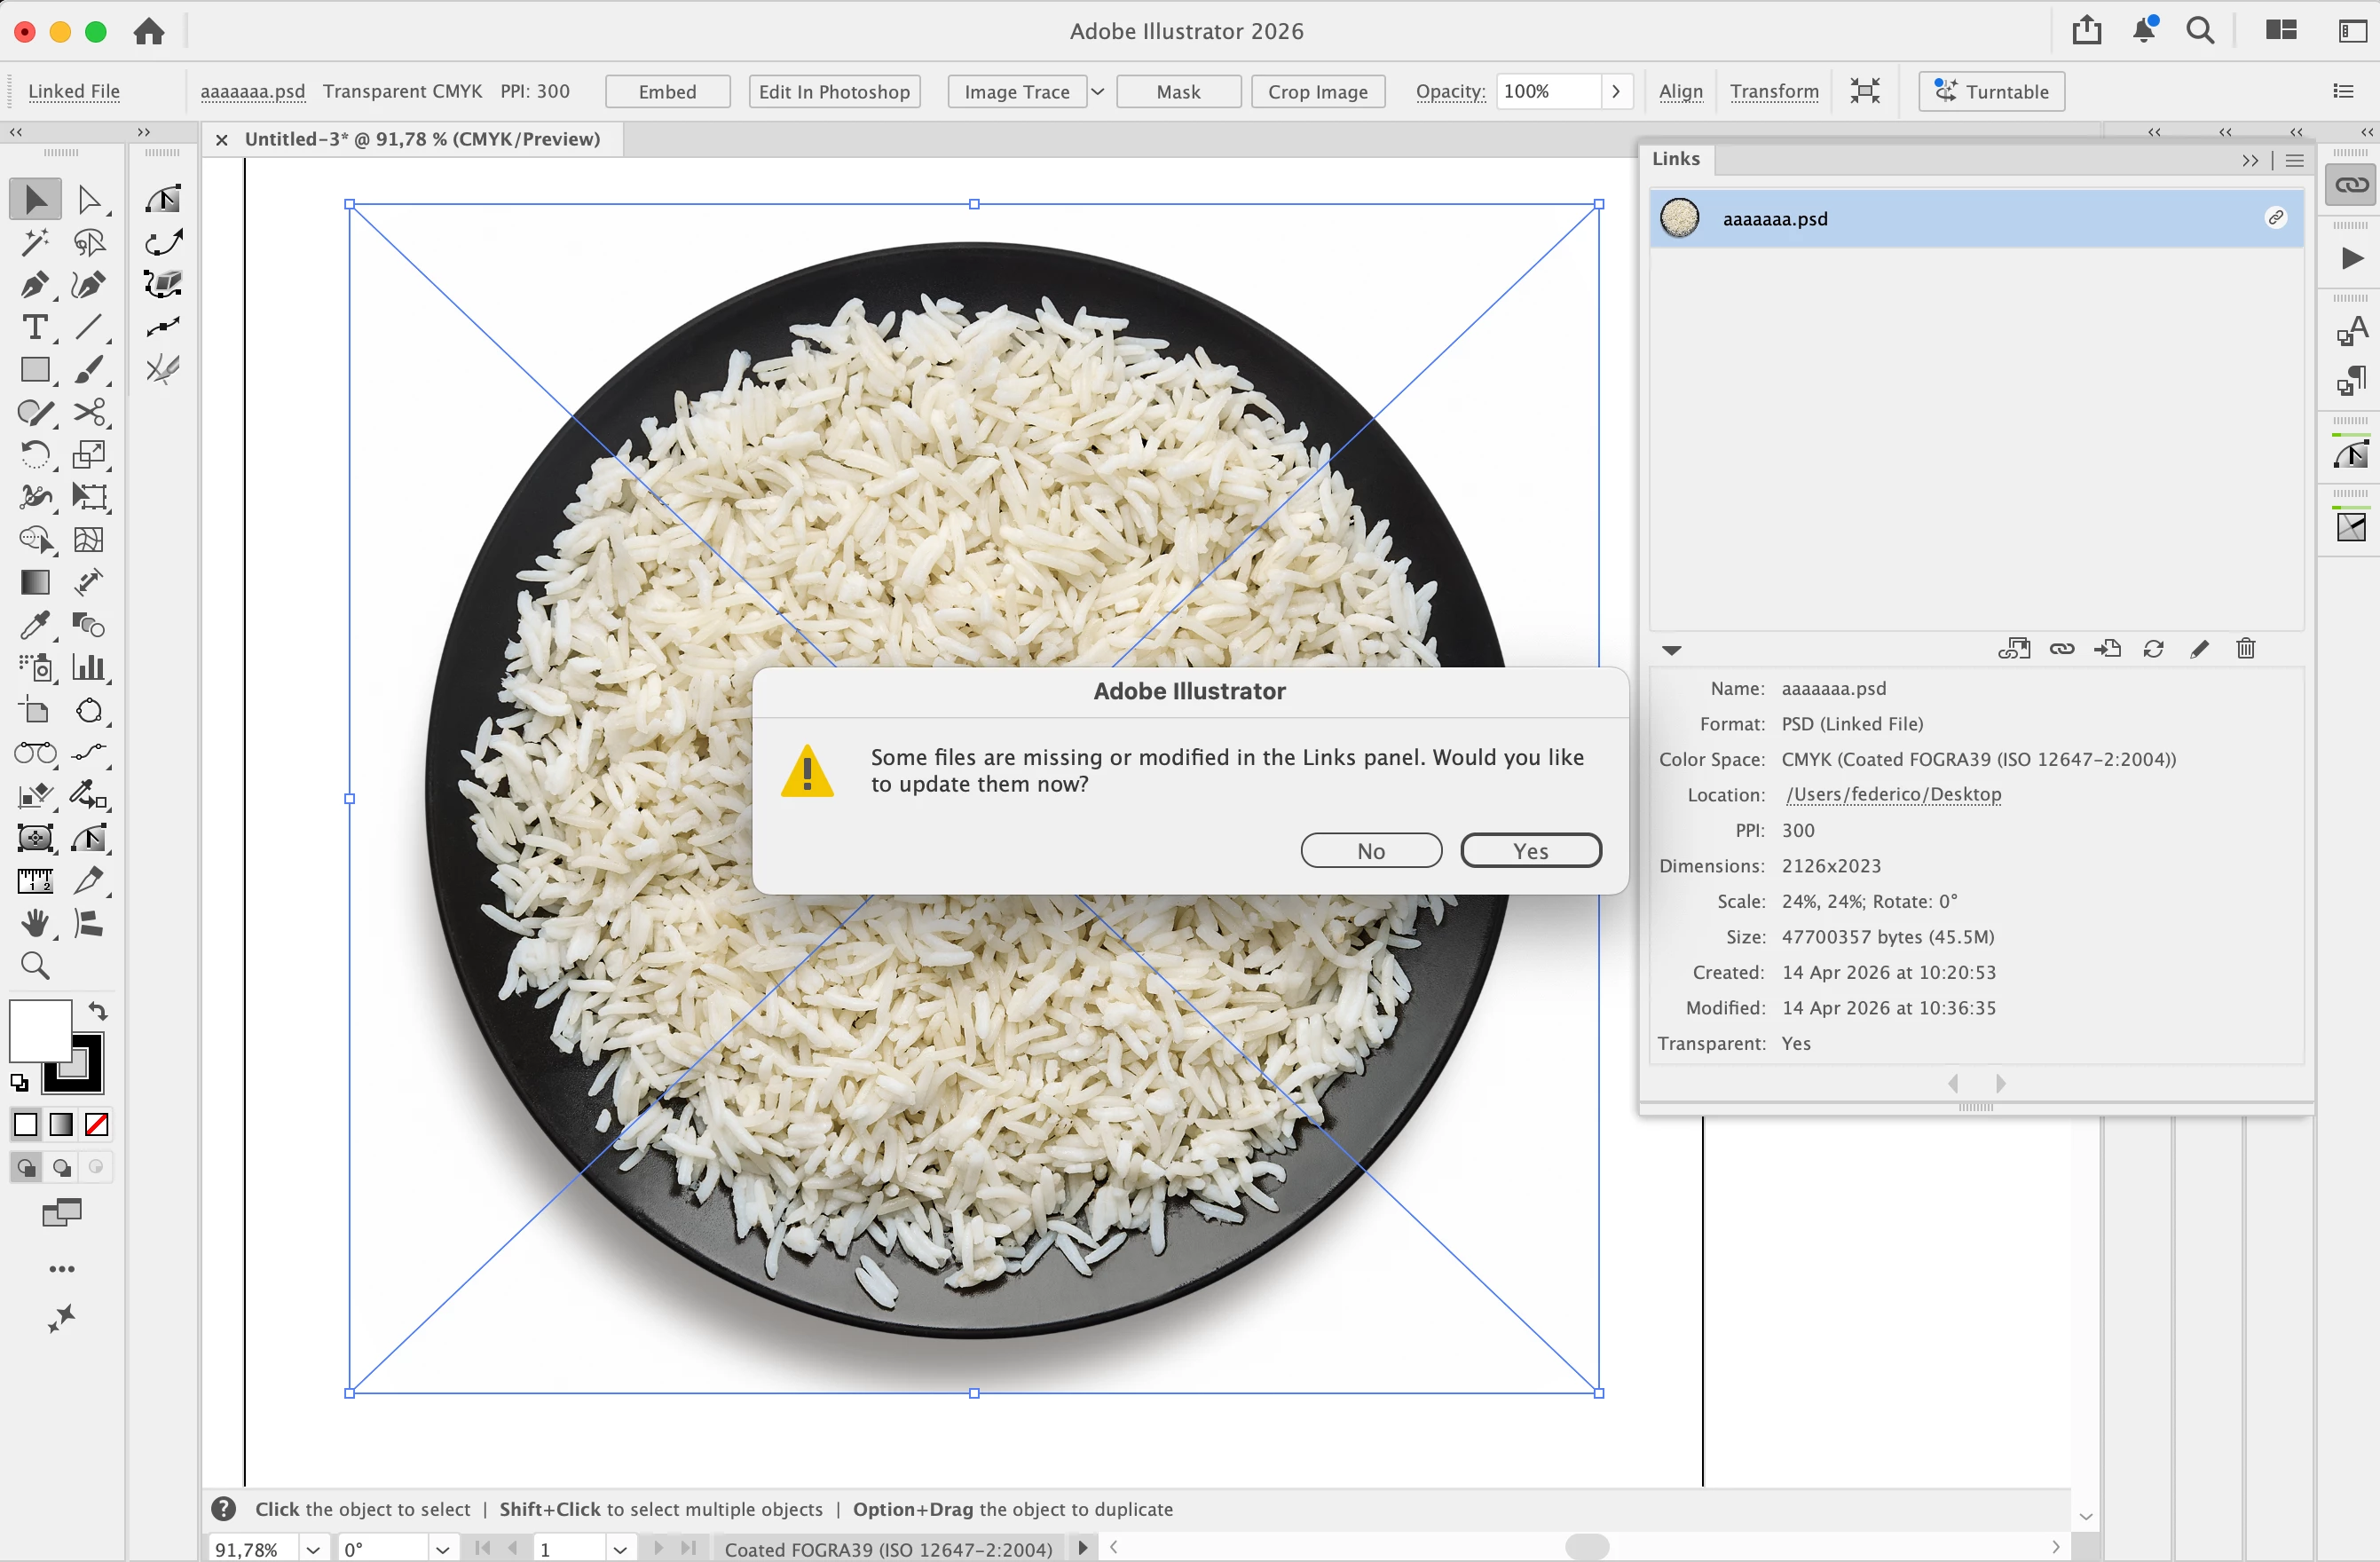
Task: Select the Direct Selection tool
Action: tap(89, 200)
